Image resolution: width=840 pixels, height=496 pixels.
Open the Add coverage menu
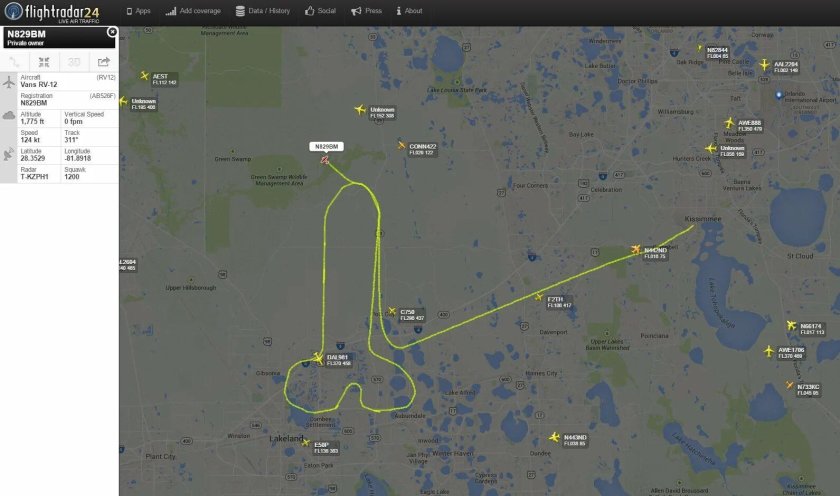tap(193, 11)
